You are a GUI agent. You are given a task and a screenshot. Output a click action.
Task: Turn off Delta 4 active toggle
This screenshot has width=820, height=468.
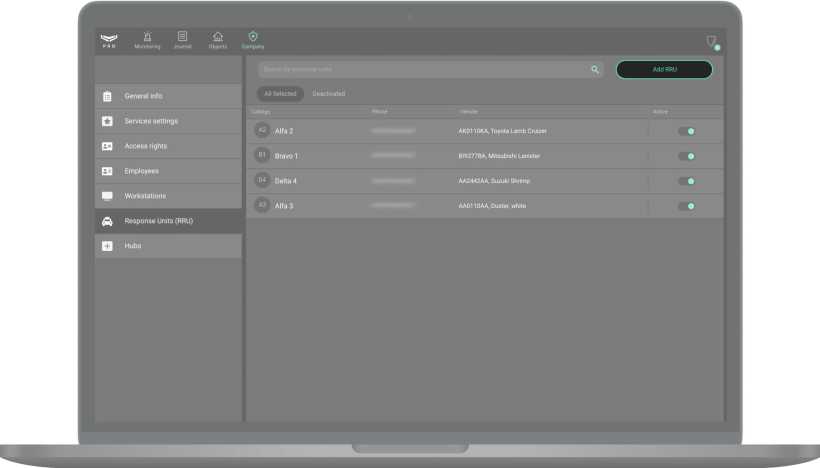686,181
